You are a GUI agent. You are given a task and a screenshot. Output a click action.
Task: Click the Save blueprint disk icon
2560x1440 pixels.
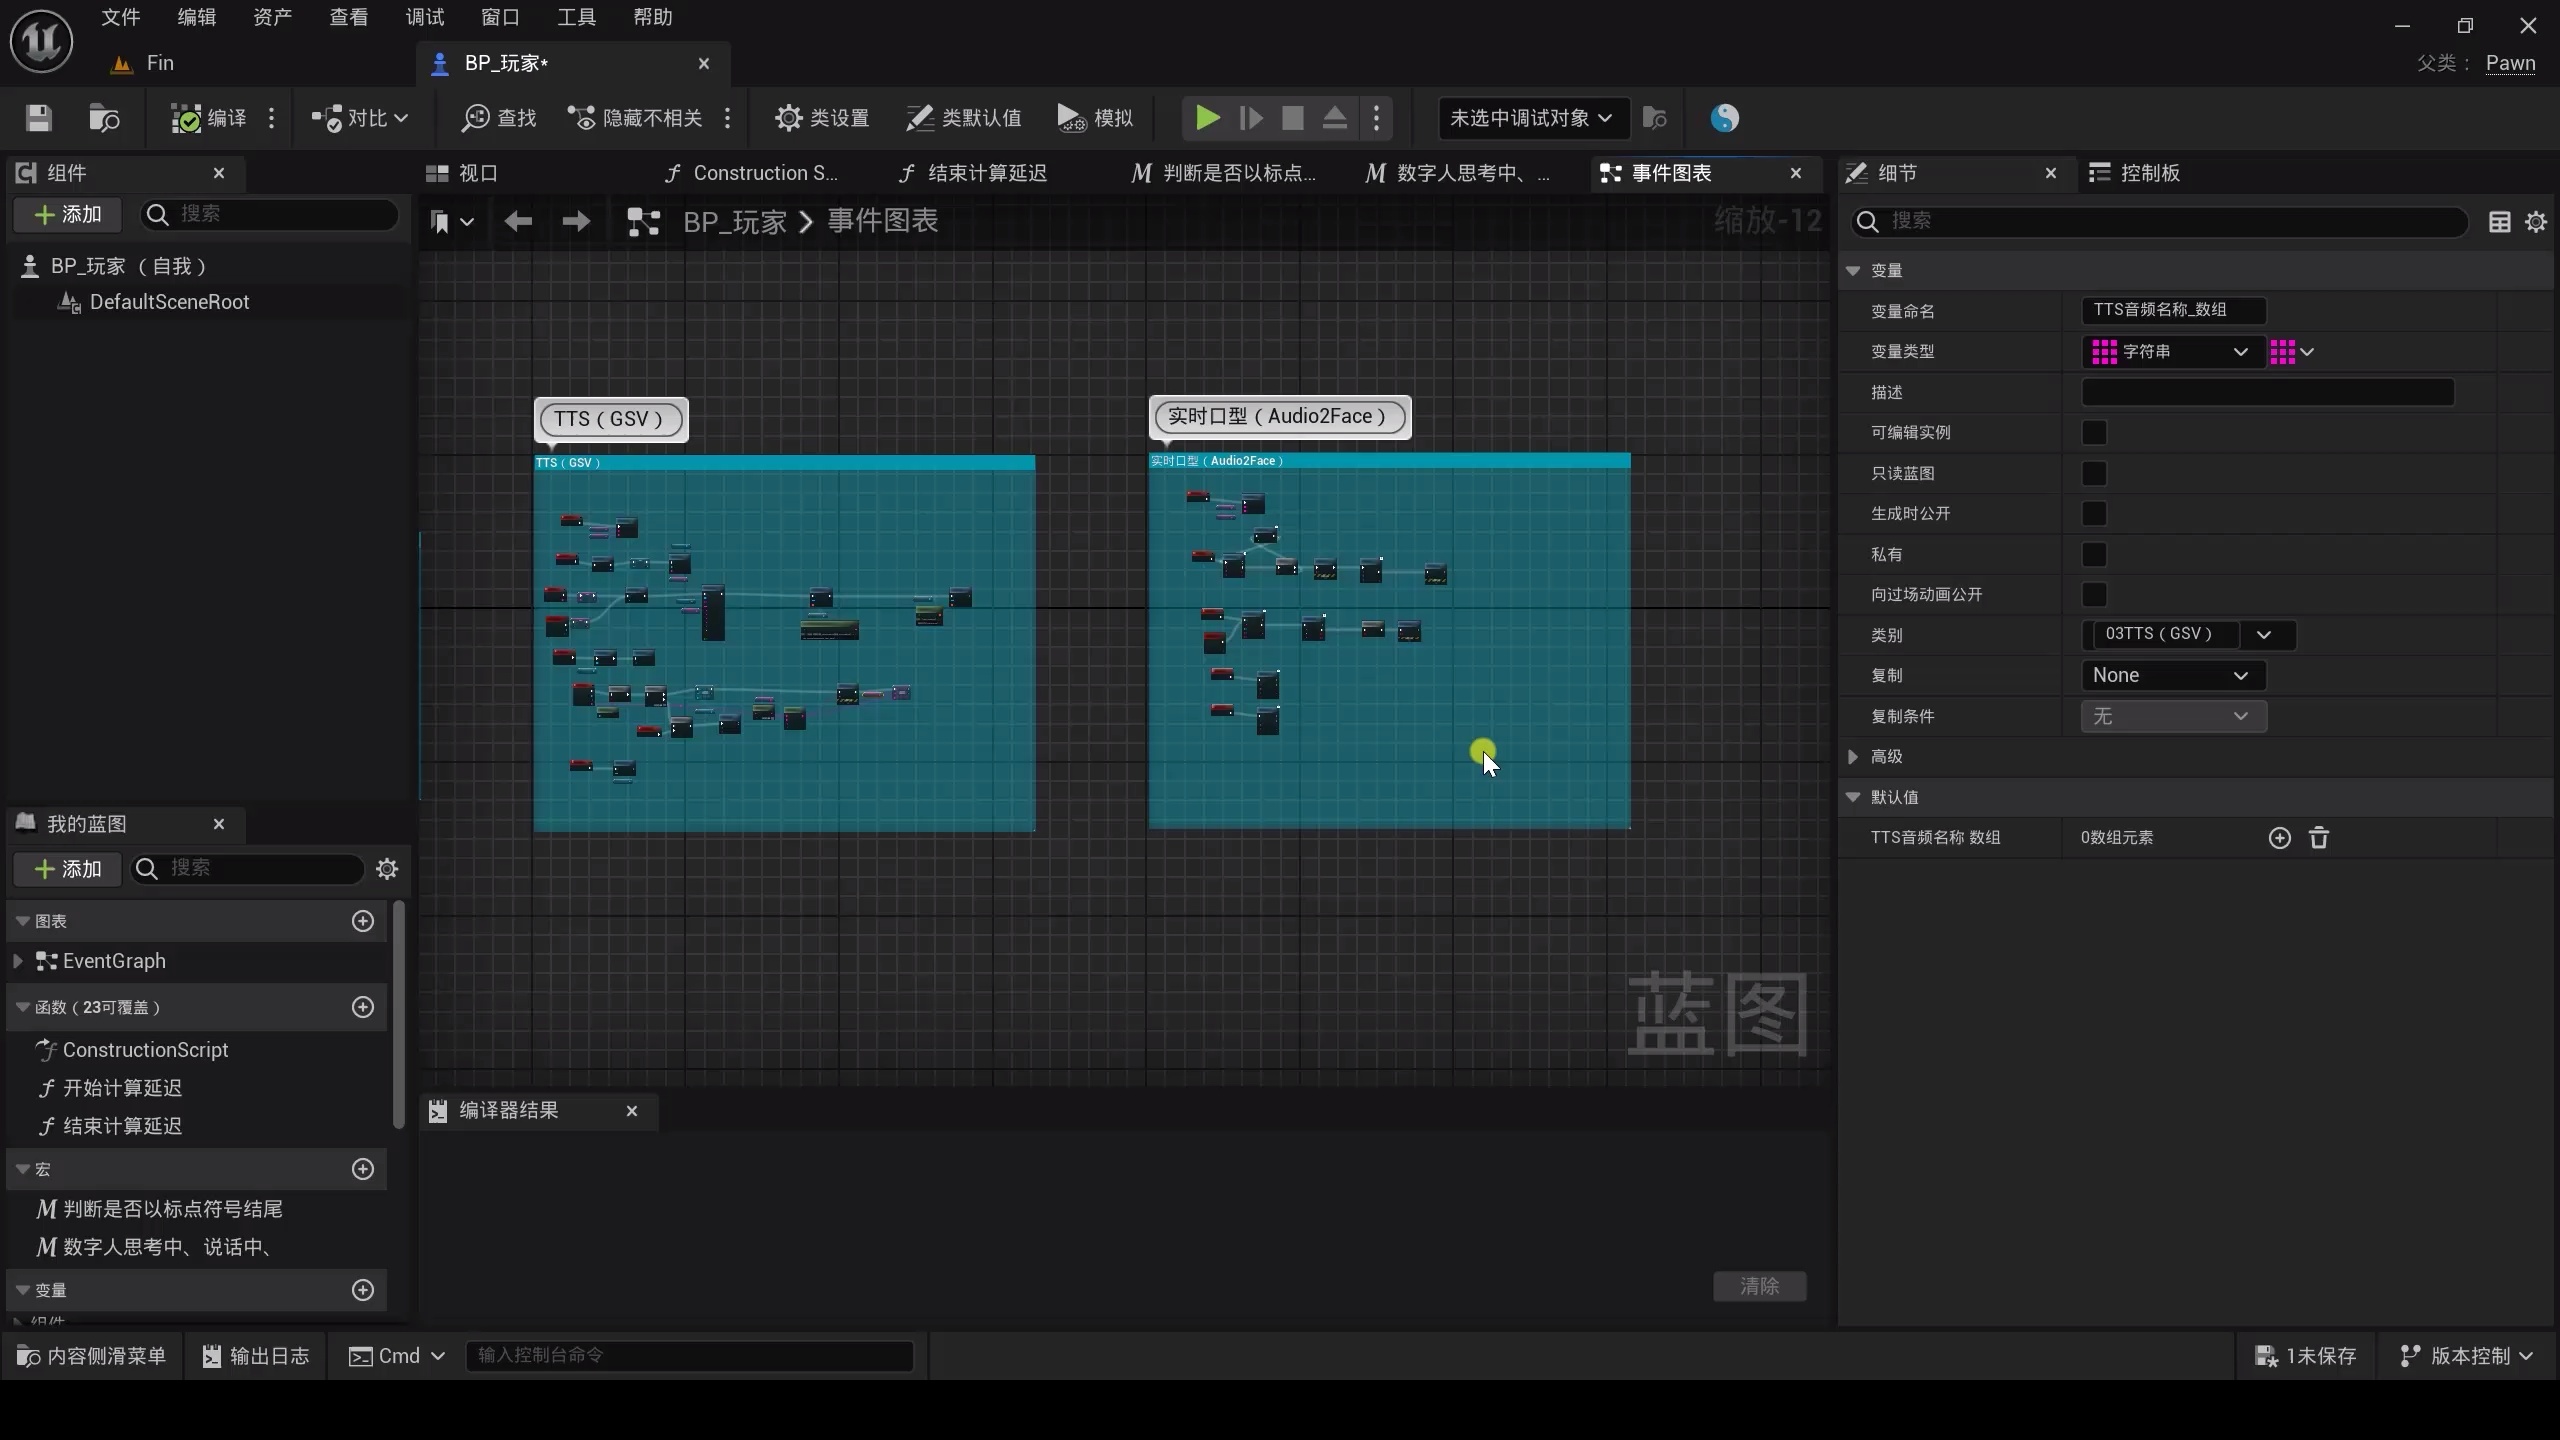[x=38, y=118]
